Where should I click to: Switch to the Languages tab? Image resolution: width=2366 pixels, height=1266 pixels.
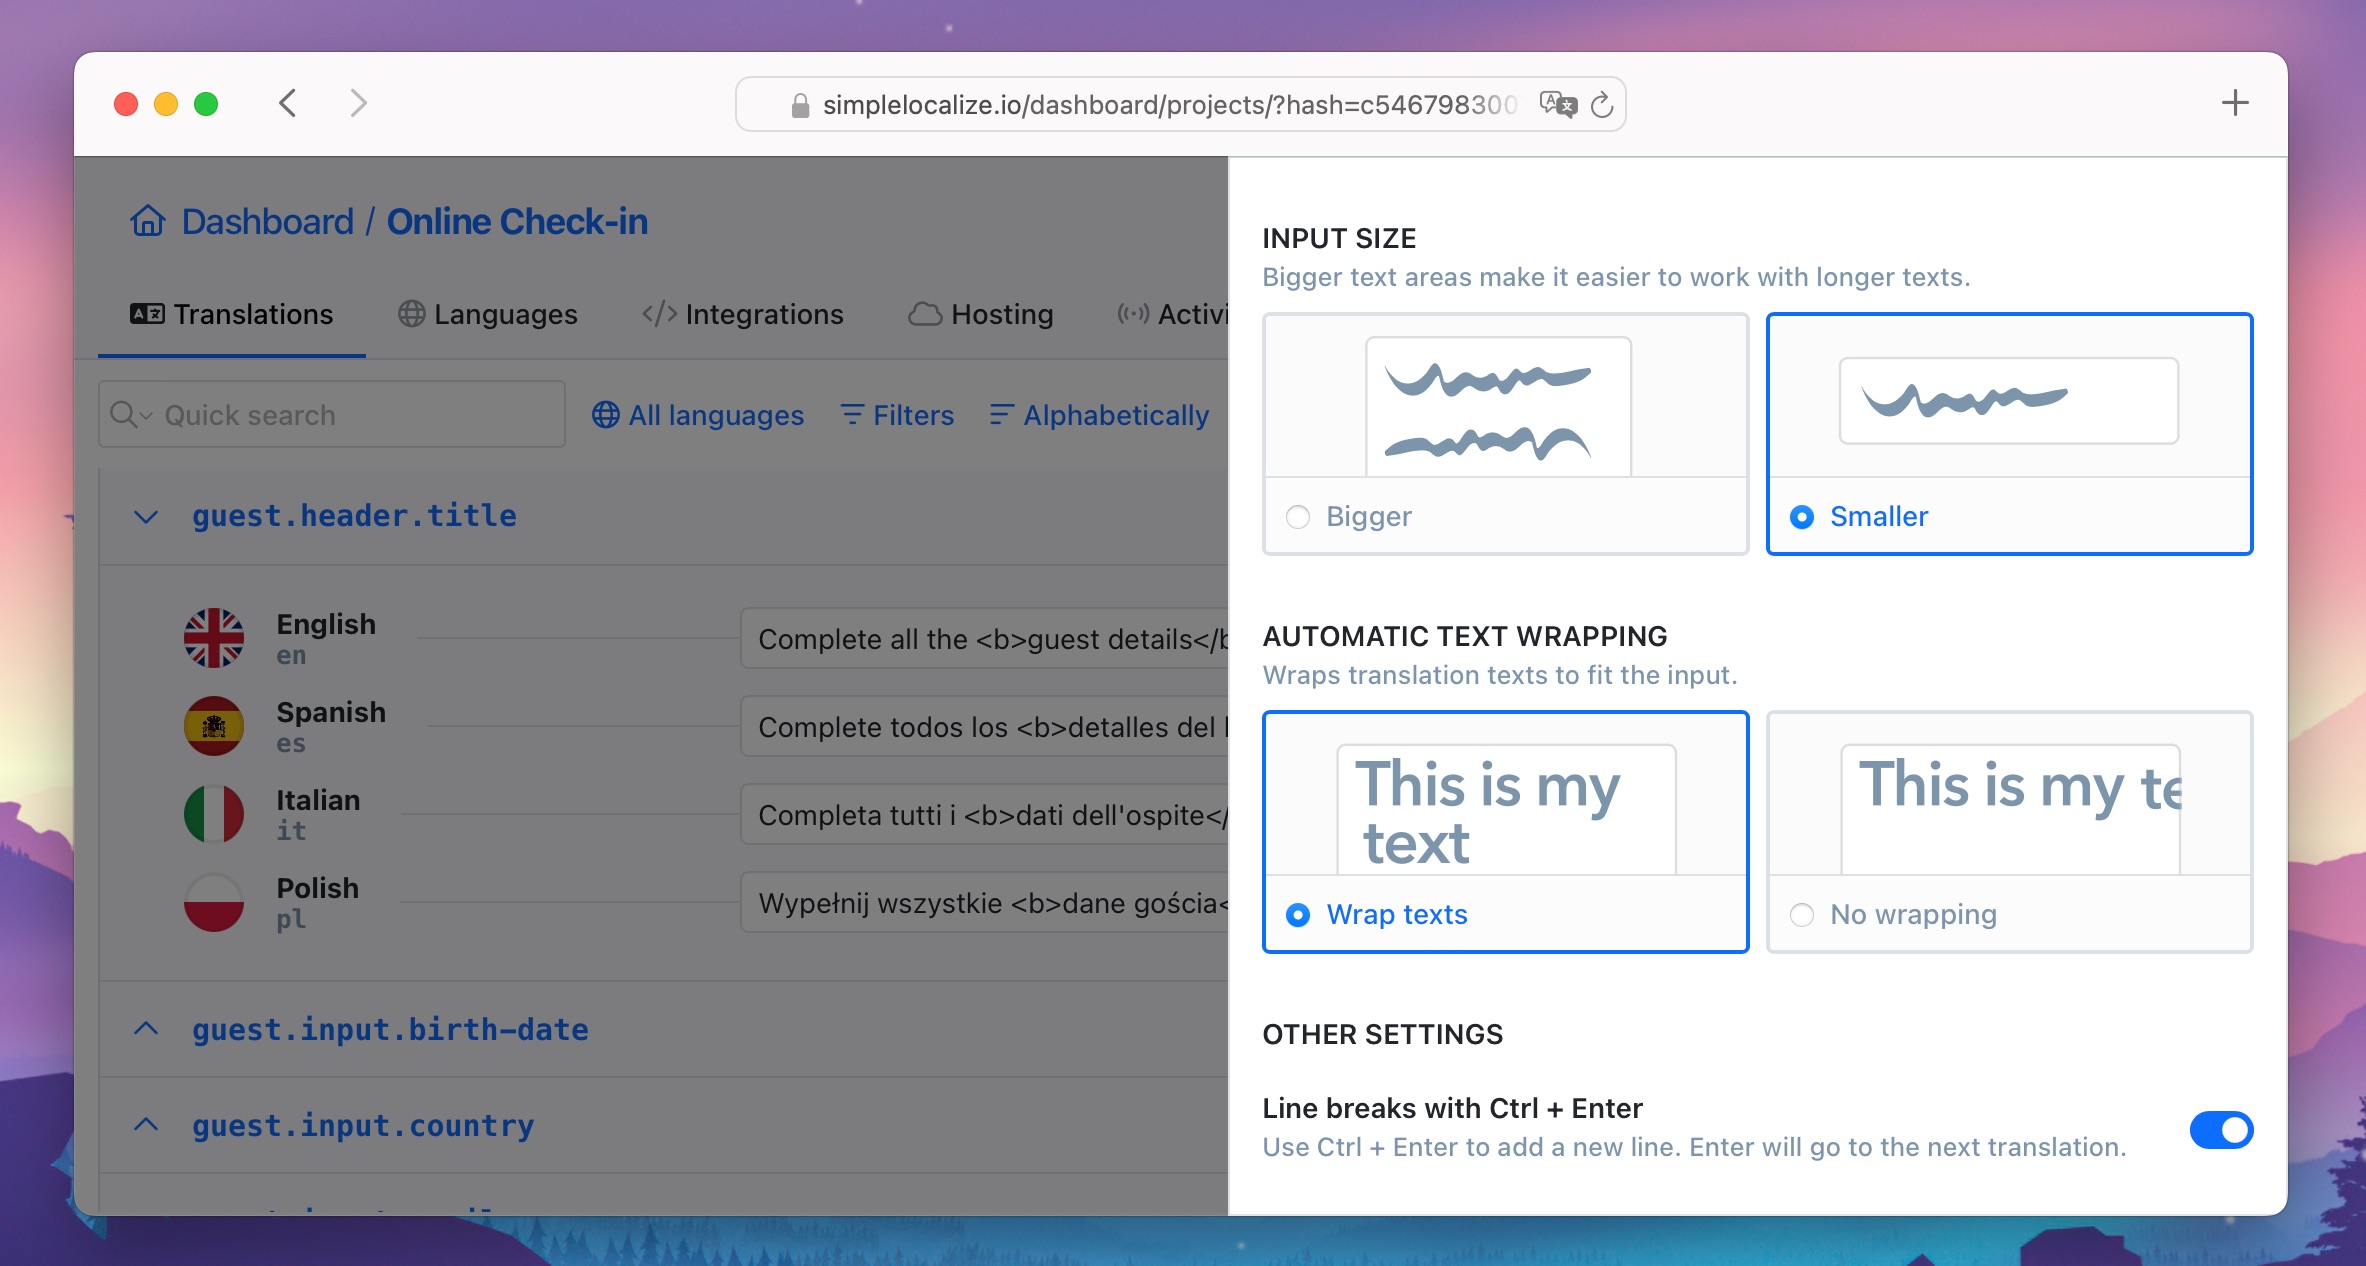point(488,314)
